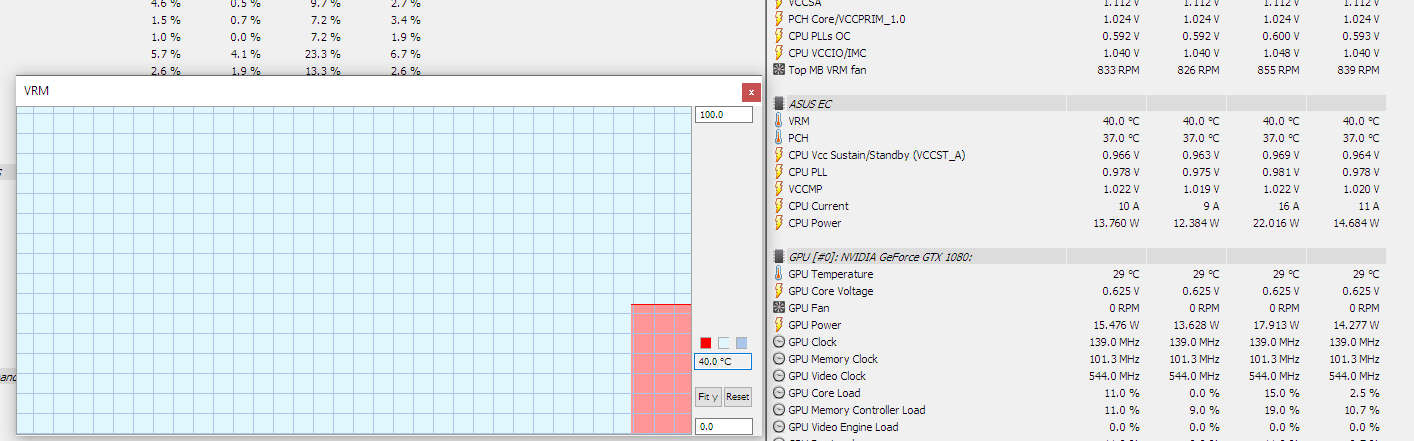
Task: Click the VRM window title text
Action: tap(36, 91)
